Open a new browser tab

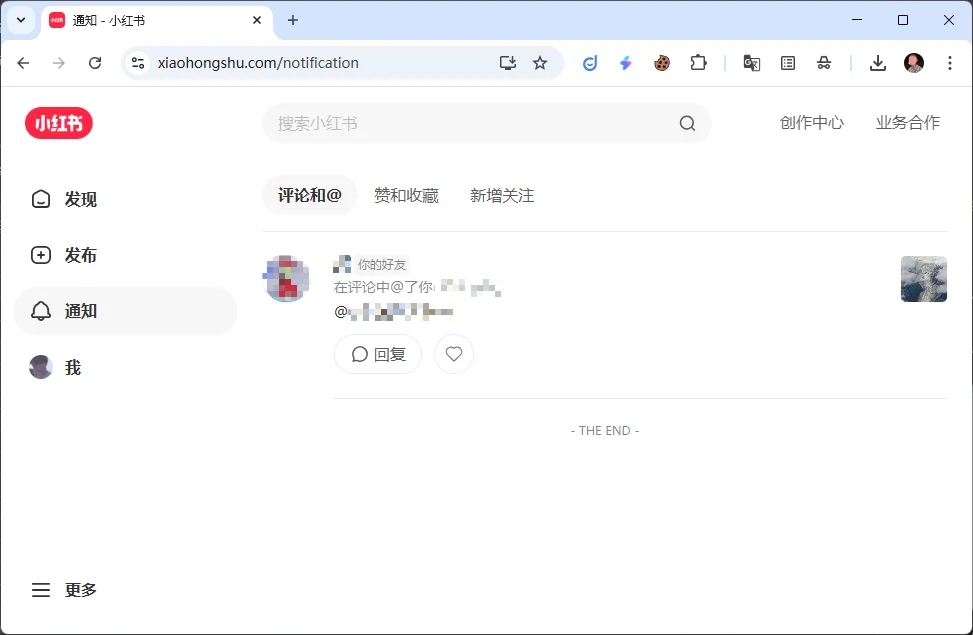click(x=293, y=20)
